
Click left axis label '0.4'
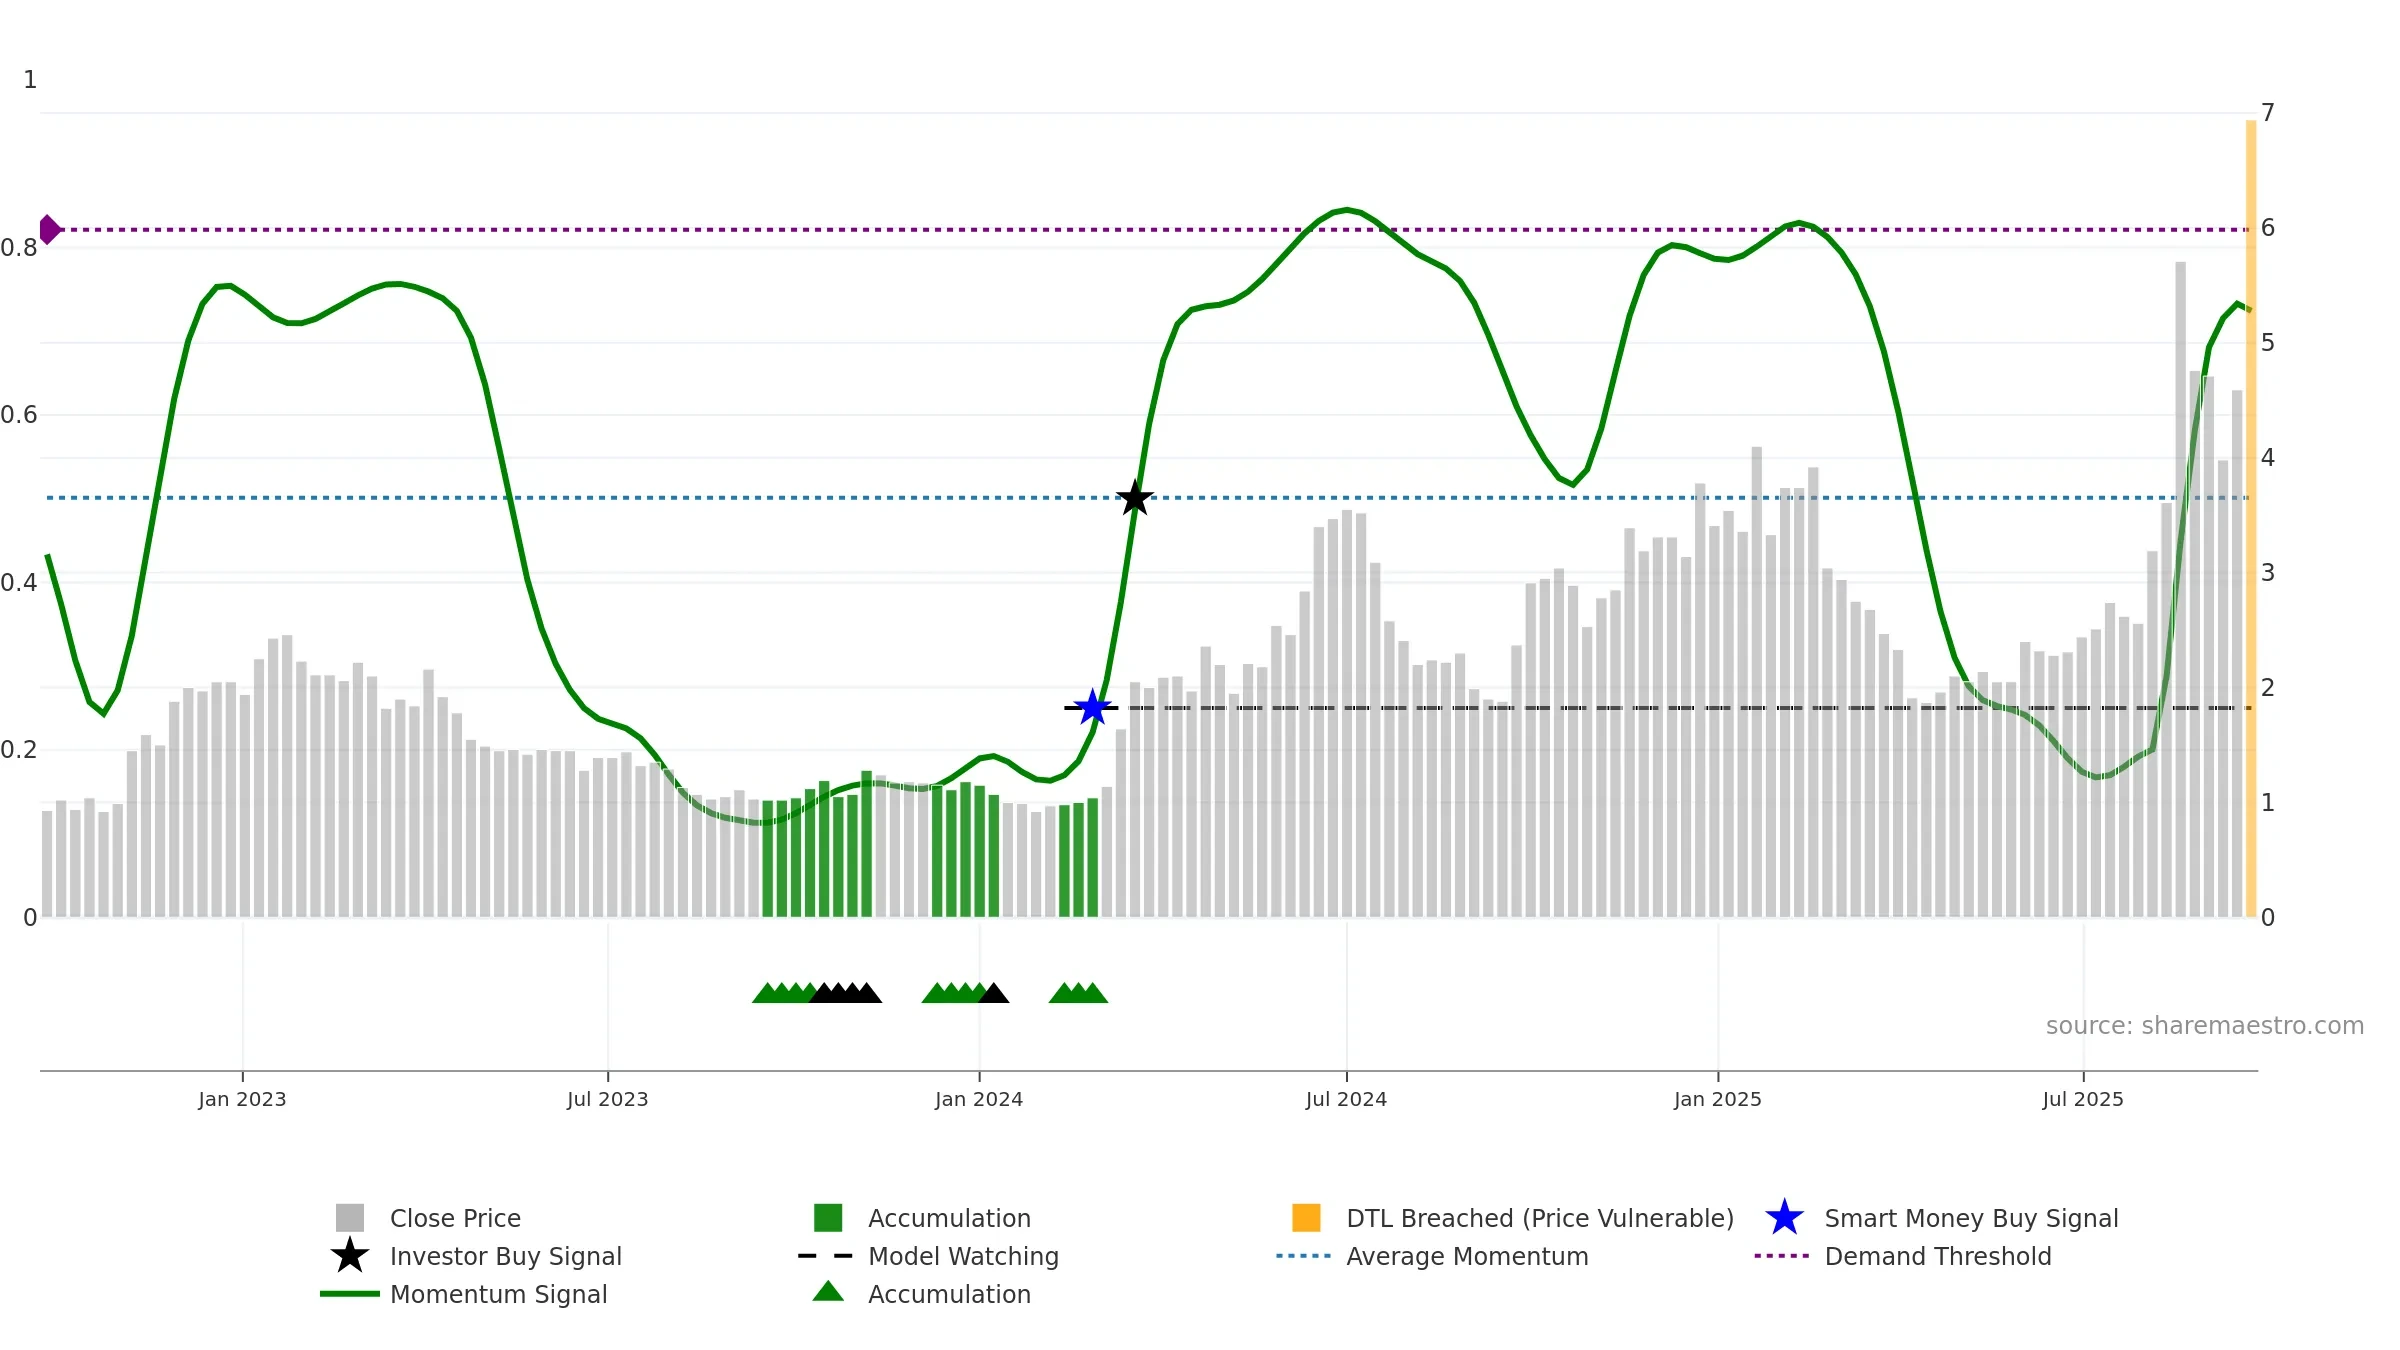tap(19, 583)
